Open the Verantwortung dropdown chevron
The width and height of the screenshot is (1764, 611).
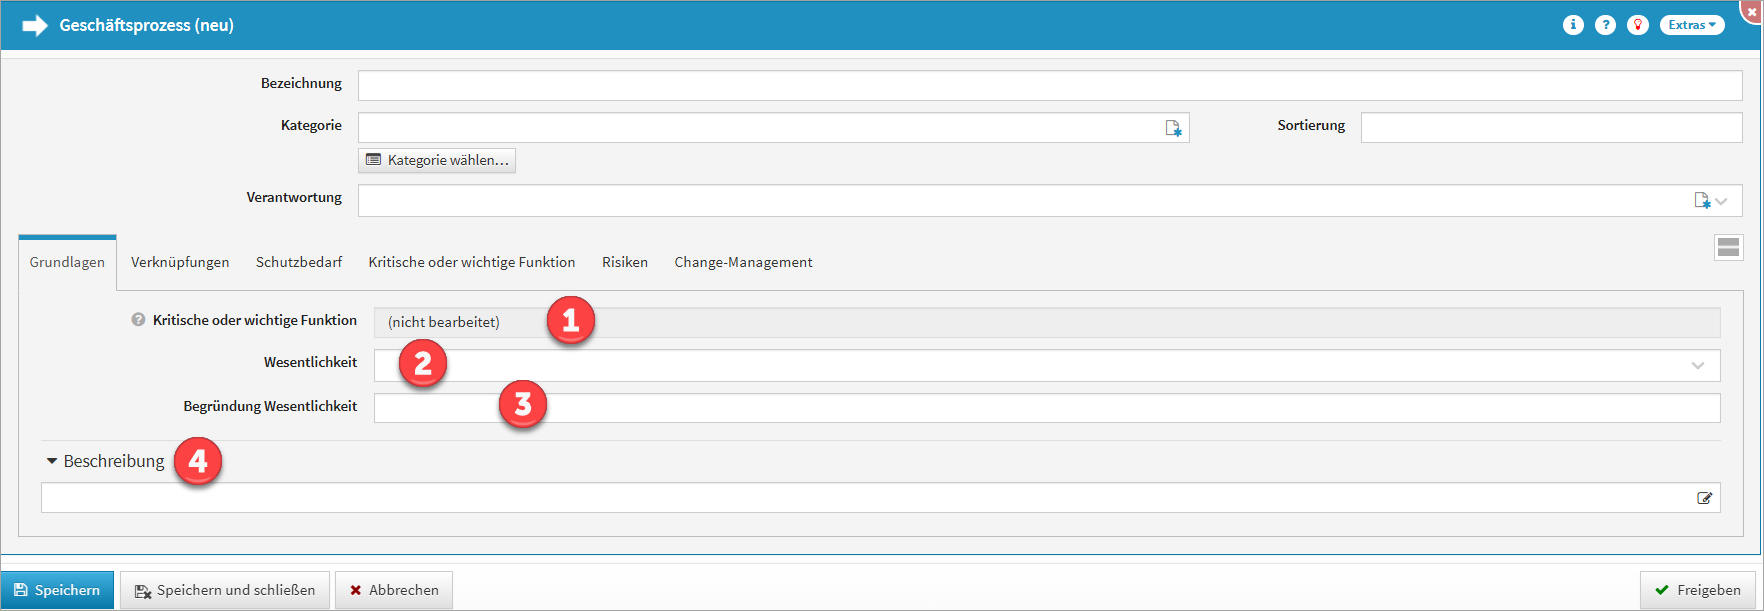click(1721, 201)
